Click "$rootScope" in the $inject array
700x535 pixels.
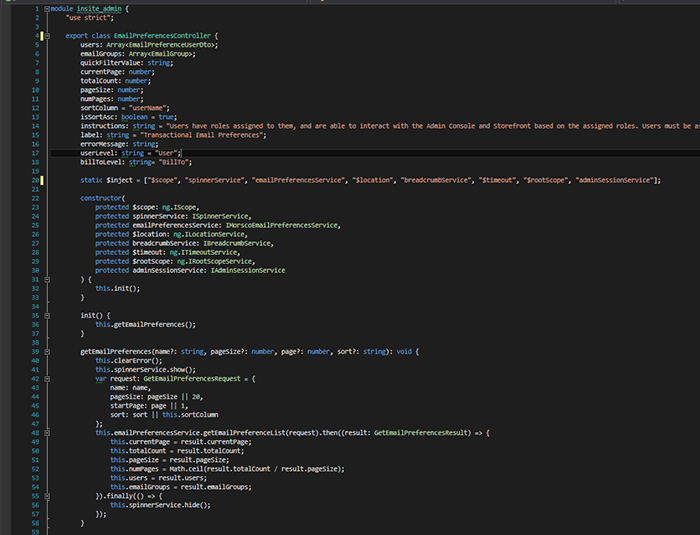coord(545,180)
